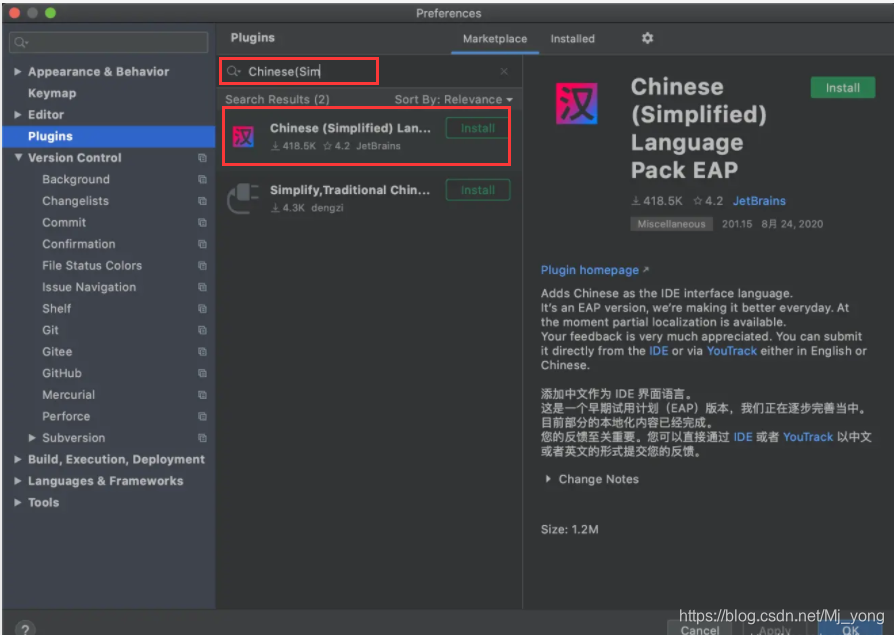Click the project-level icon beside Perforce
This screenshot has height=635, width=894.
click(202, 417)
